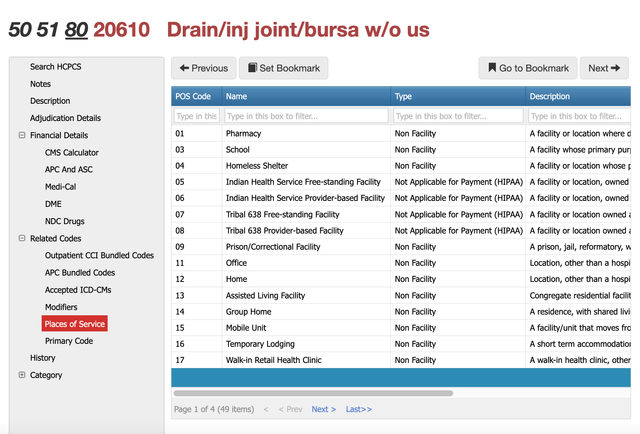Advance with the Next arrow button
The height and width of the screenshot is (434, 640).
604,68
